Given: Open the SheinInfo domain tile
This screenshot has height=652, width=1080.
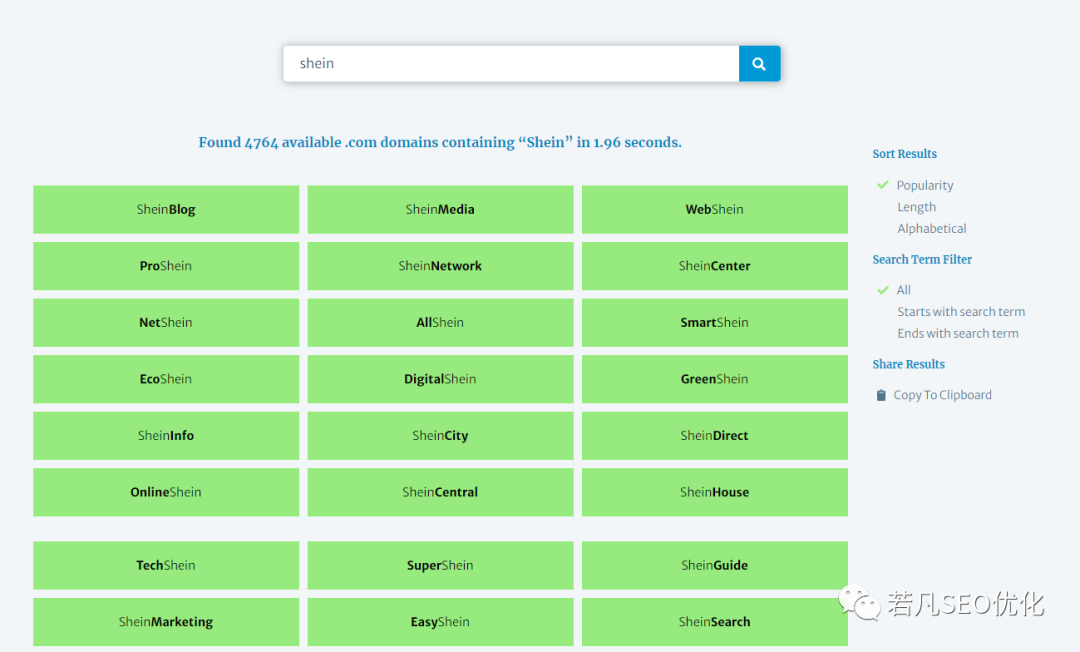Looking at the screenshot, I should click(x=166, y=436).
